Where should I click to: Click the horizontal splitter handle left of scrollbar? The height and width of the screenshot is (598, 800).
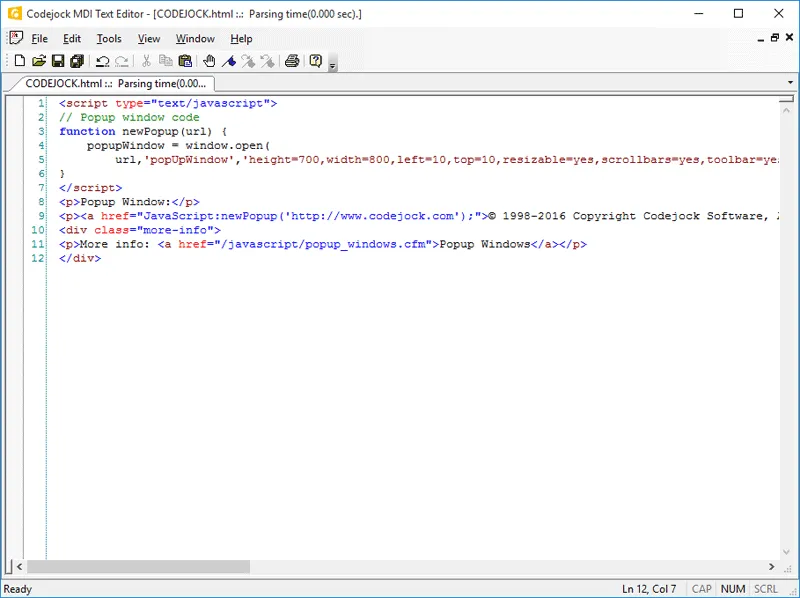point(9,566)
